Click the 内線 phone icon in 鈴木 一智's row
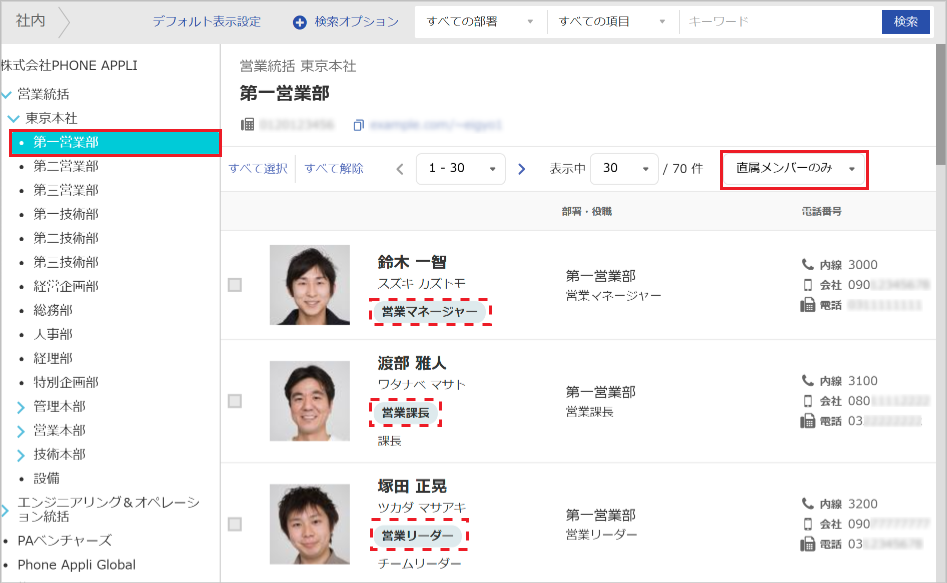 click(807, 265)
